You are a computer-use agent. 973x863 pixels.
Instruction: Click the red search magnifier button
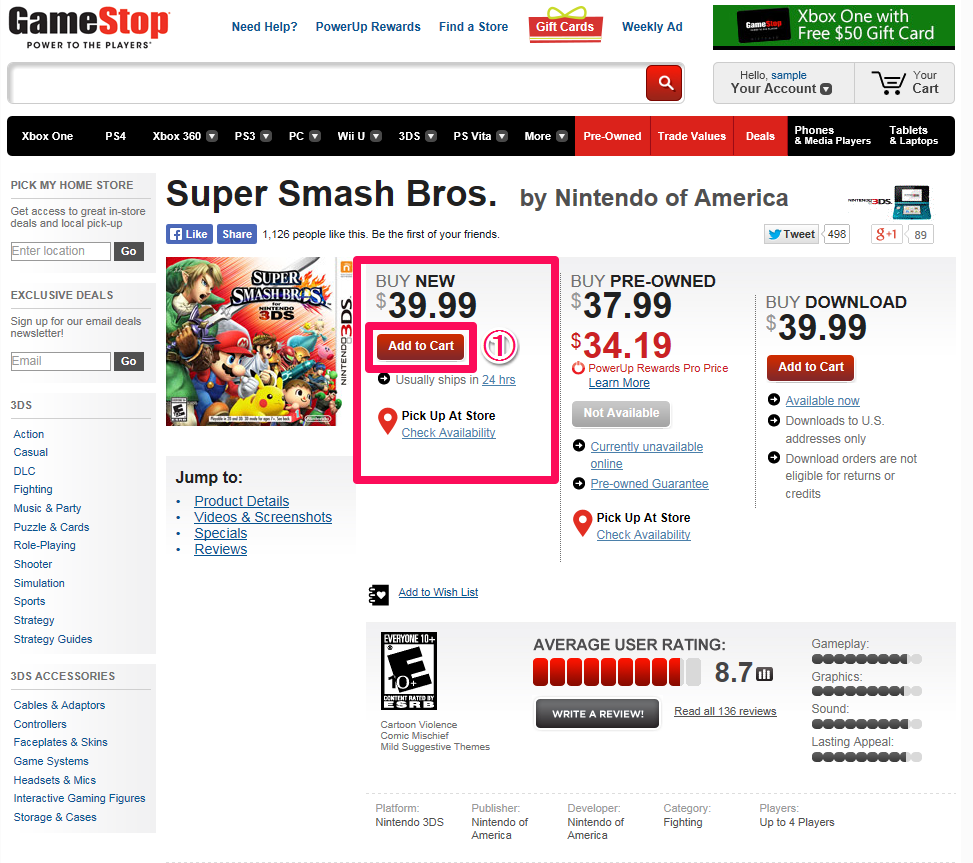[663, 83]
